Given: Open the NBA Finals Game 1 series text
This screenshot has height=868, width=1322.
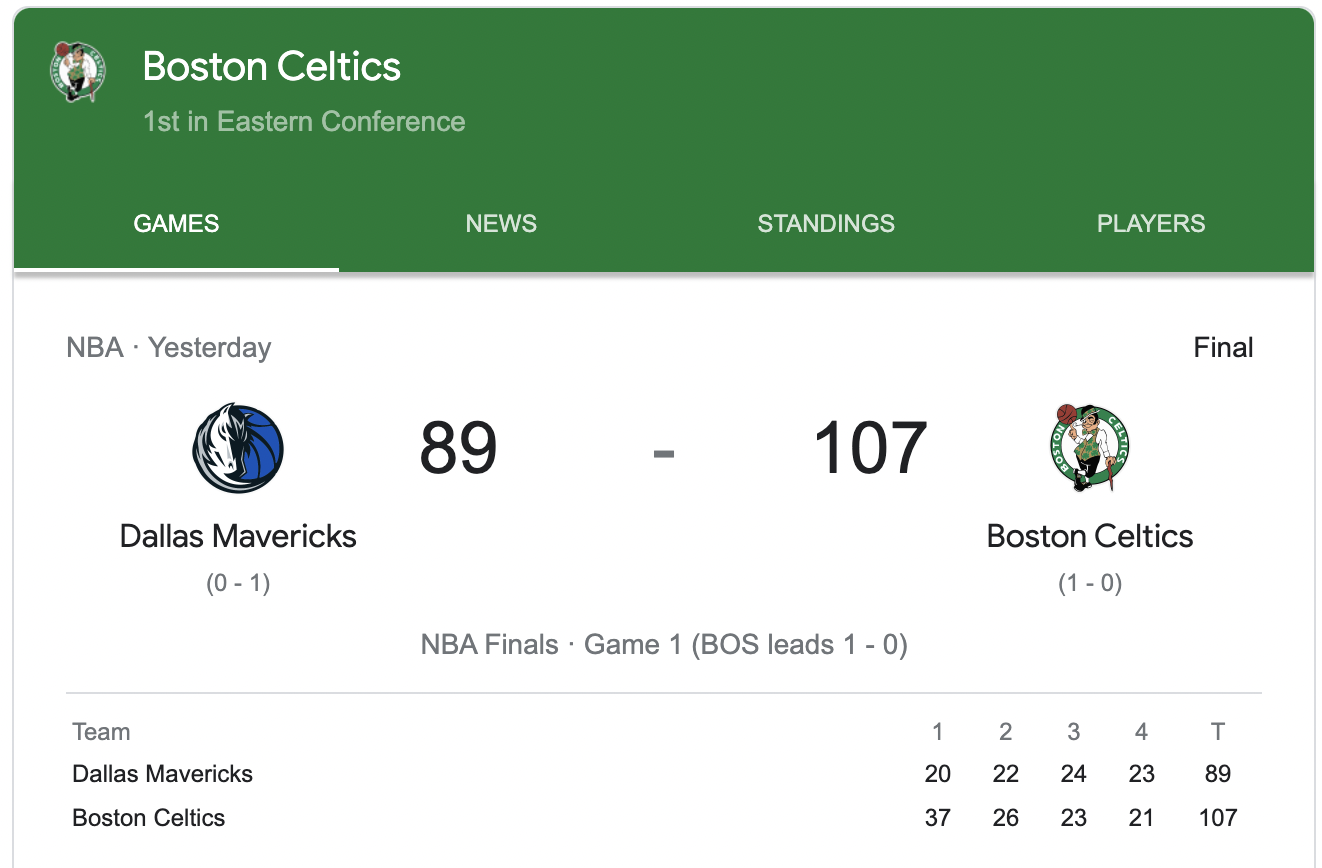Looking at the screenshot, I should tap(664, 644).
